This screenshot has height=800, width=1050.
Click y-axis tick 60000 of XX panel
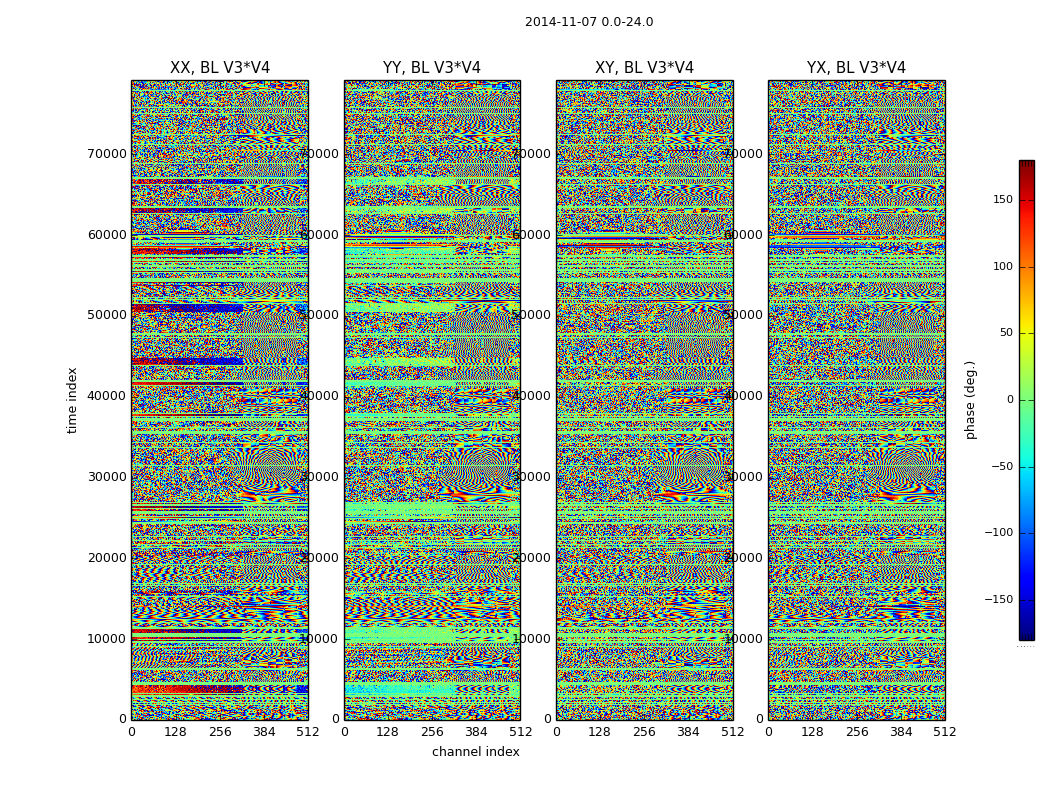pyautogui.click(x=106, y=234)
